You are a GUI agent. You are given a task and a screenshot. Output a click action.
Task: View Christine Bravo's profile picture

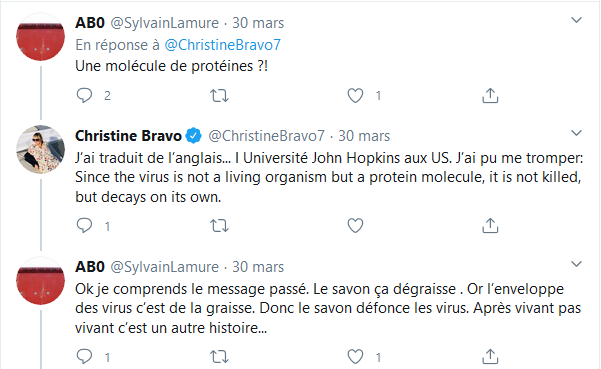click(x=40, y=149)
